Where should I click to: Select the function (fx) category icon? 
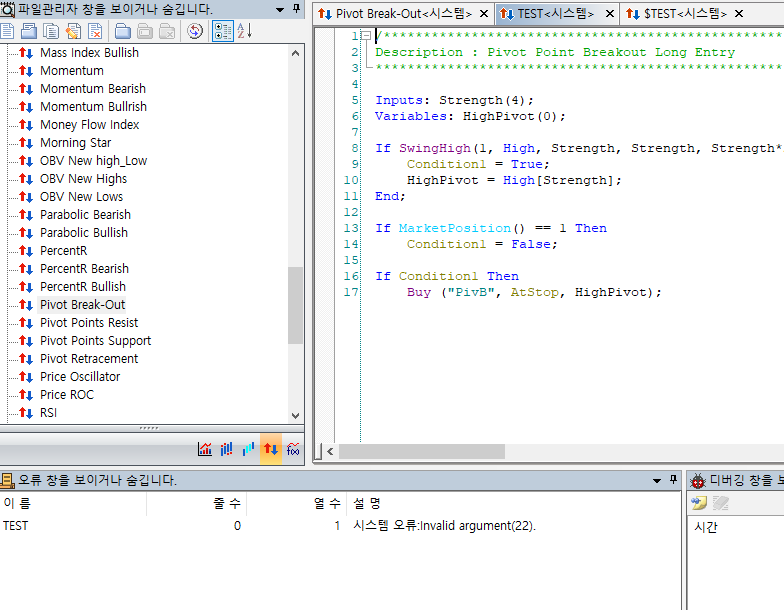tap(293, 450)
